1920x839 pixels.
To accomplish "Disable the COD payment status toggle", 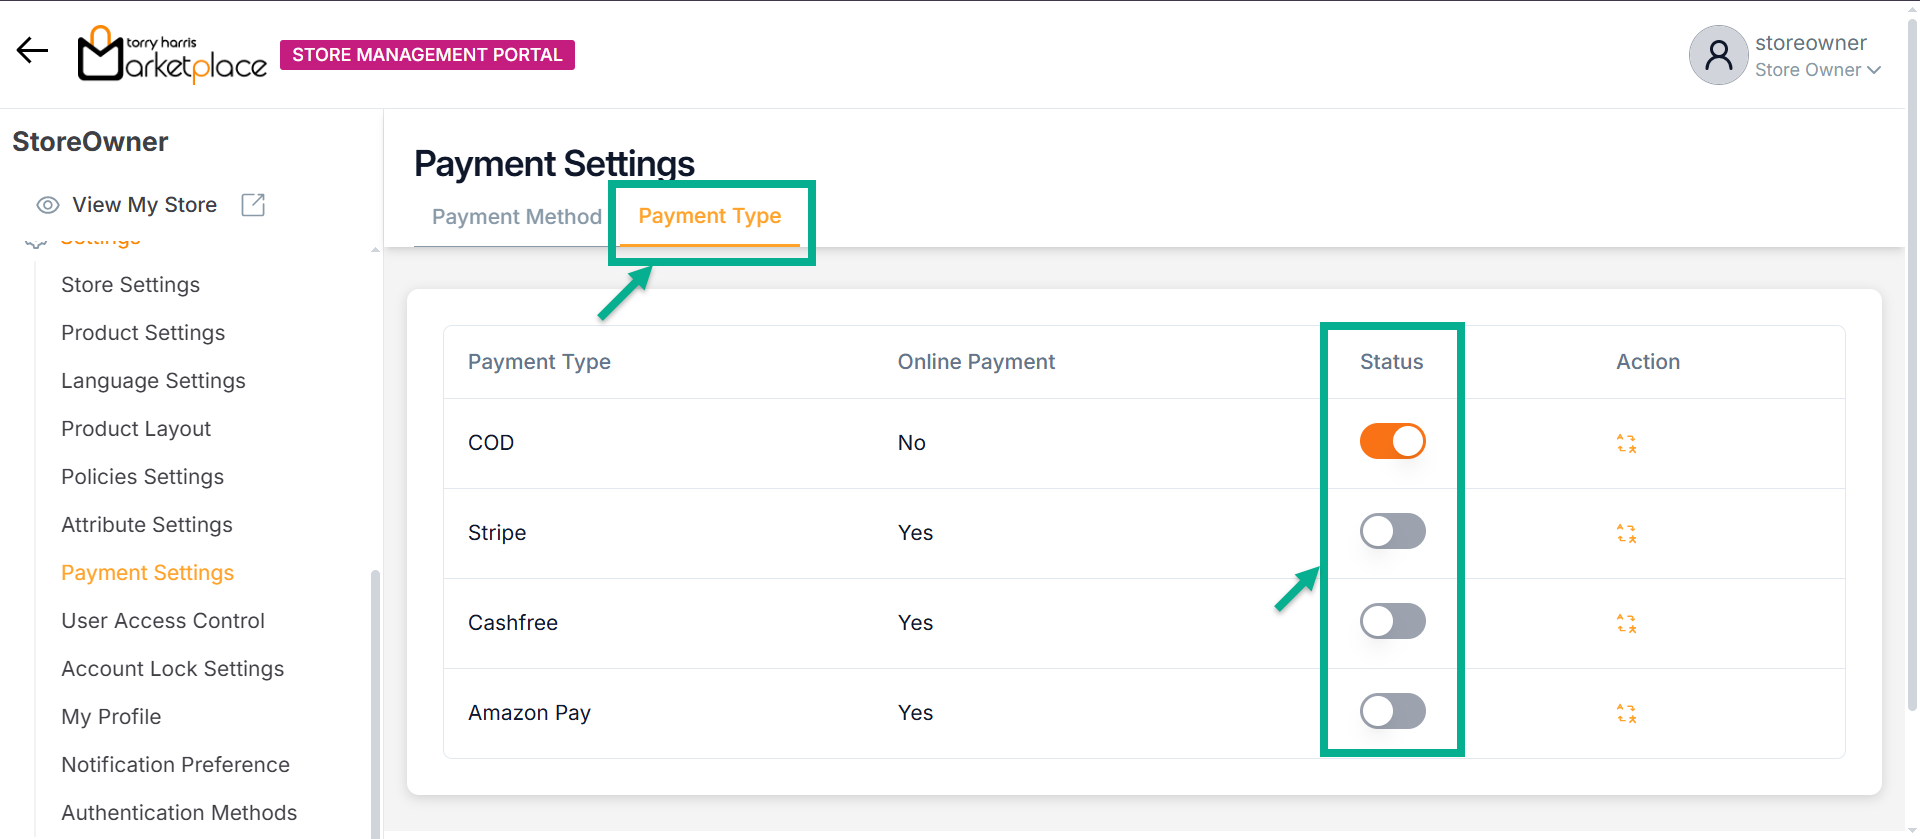I will point(1392,441).
